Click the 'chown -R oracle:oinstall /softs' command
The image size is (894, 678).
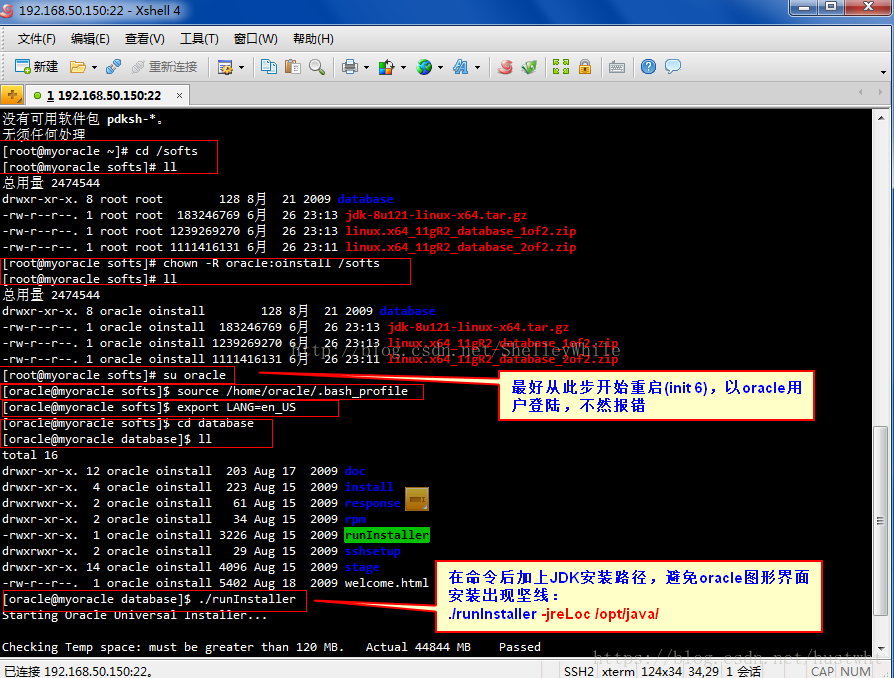click(271, 263)
